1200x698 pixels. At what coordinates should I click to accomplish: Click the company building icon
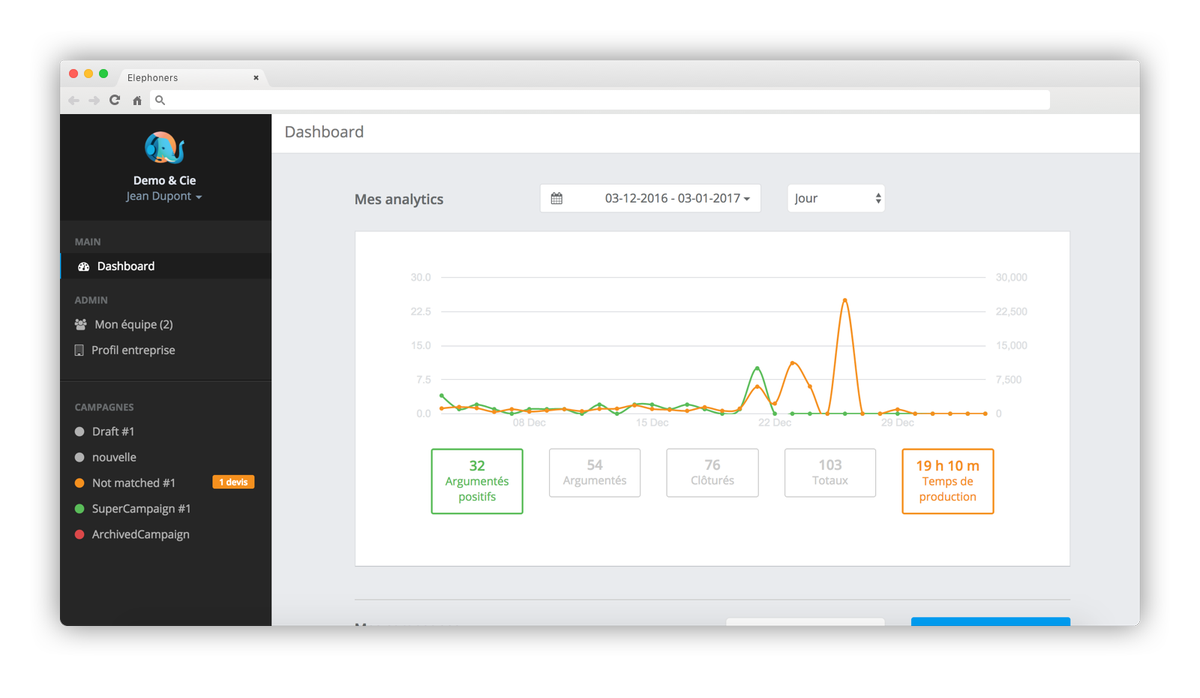pos(79,350)
